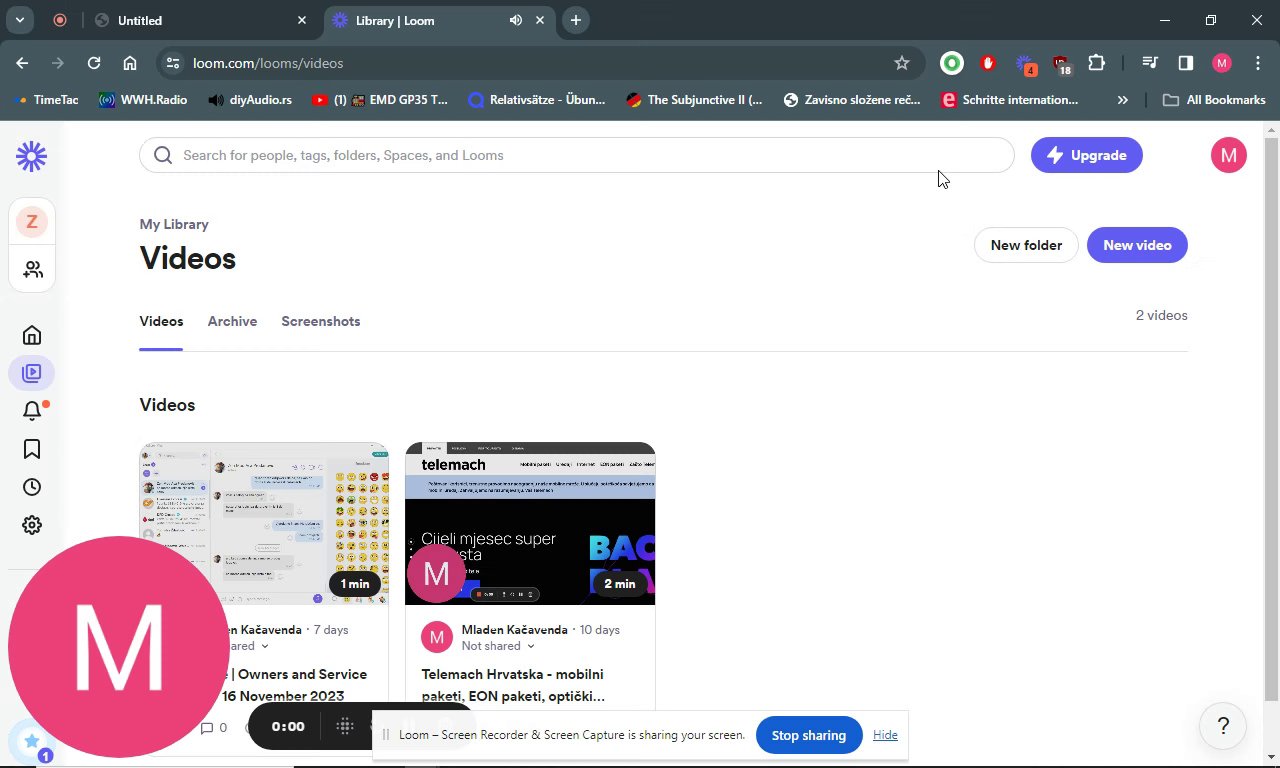Switch to the Untitled browser tab
The height and width of the screenshot is (768, 1280).
coord(200,20)
